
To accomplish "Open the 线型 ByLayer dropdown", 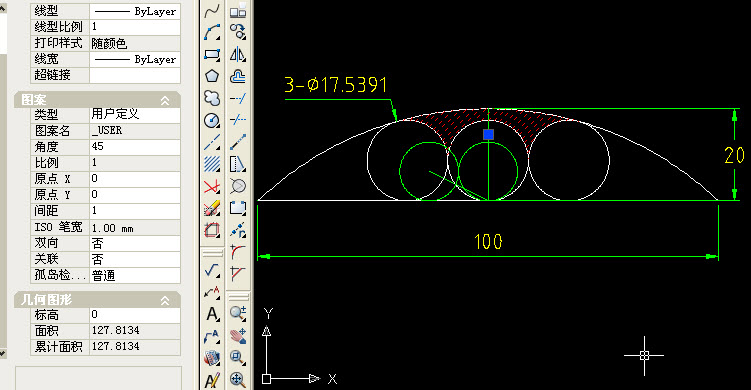I will tap(135, 11).
